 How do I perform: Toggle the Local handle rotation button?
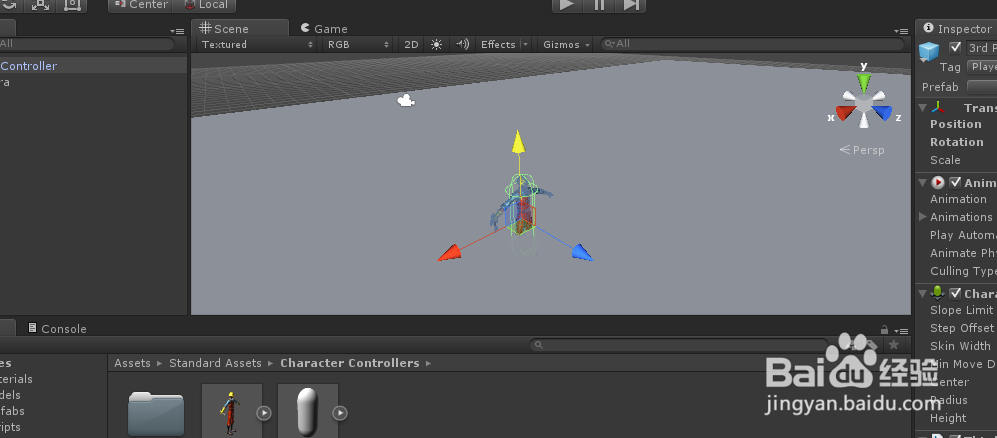(x=205, y=4)
